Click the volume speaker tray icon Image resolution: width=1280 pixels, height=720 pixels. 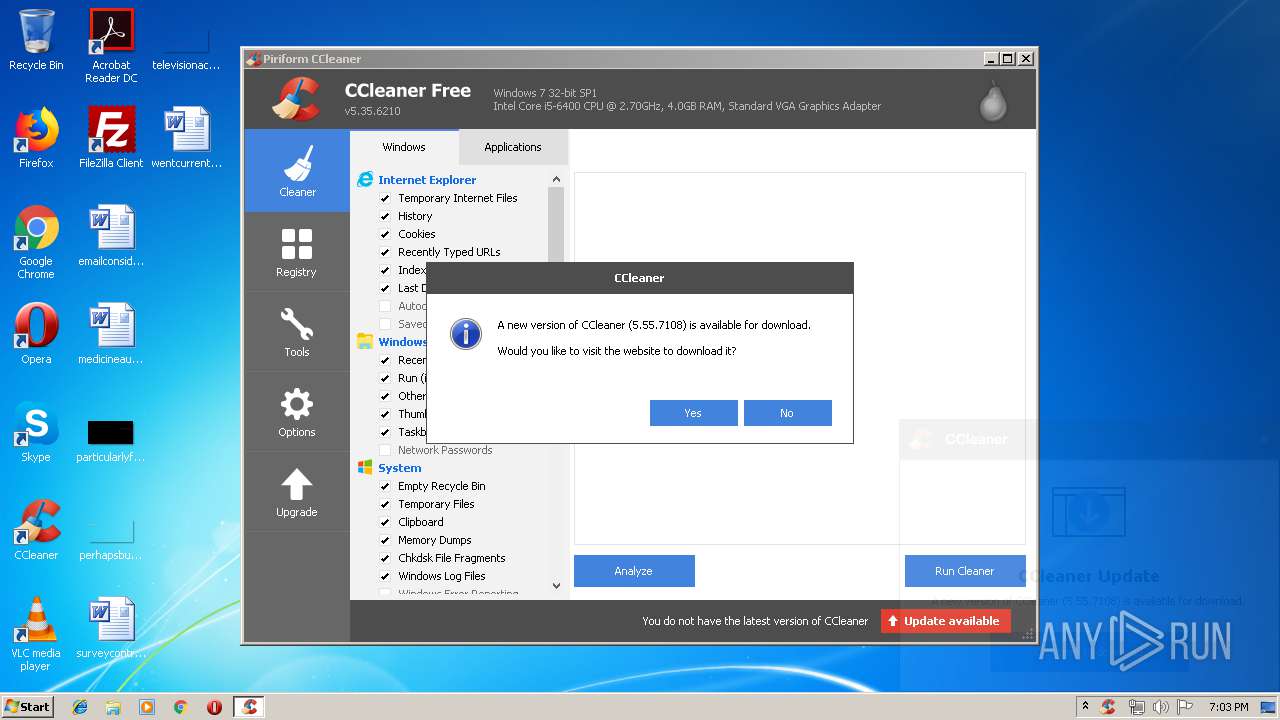[1161, 707]
